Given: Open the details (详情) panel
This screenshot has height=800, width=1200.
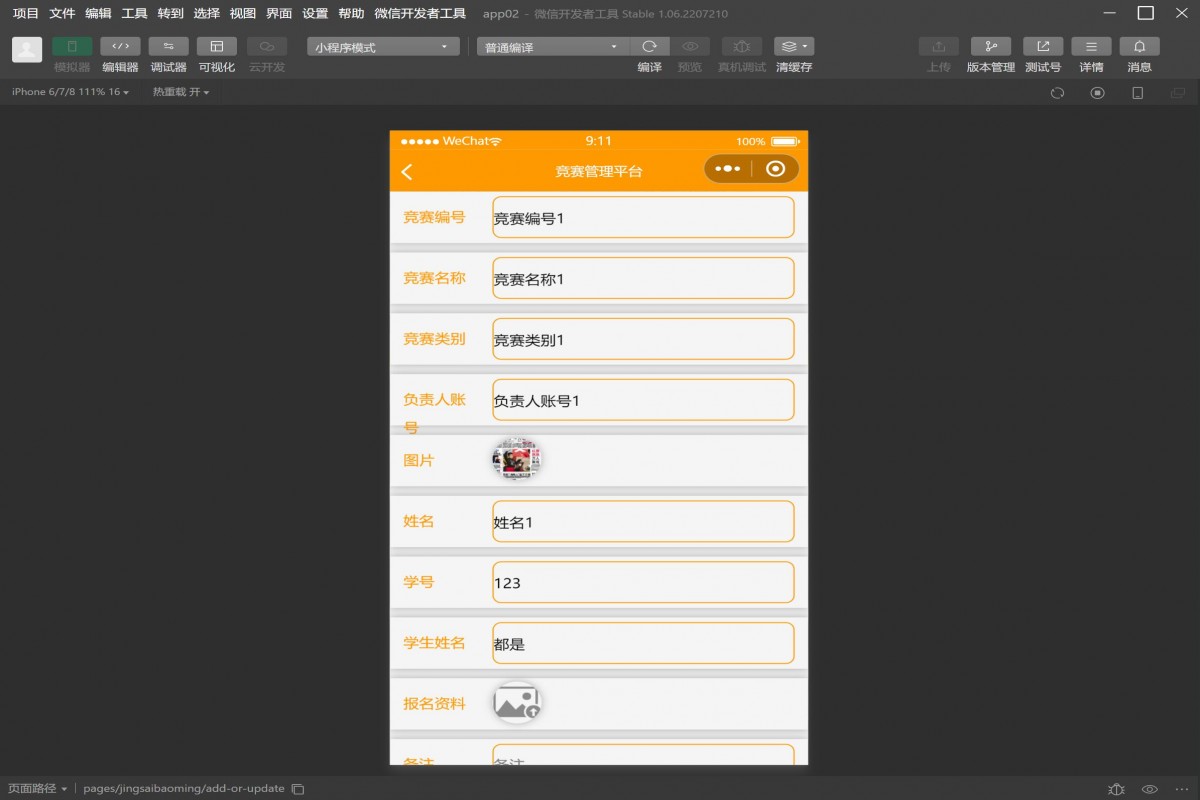Looking at the screenshot, I should pos(1091,47).
